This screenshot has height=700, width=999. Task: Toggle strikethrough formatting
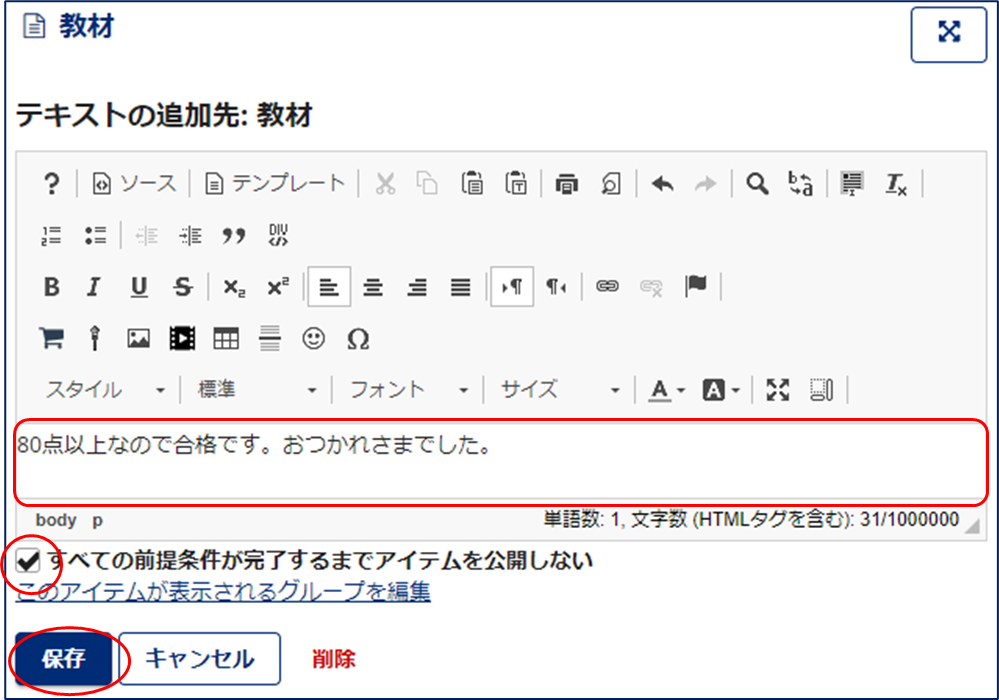click(183, 287)
